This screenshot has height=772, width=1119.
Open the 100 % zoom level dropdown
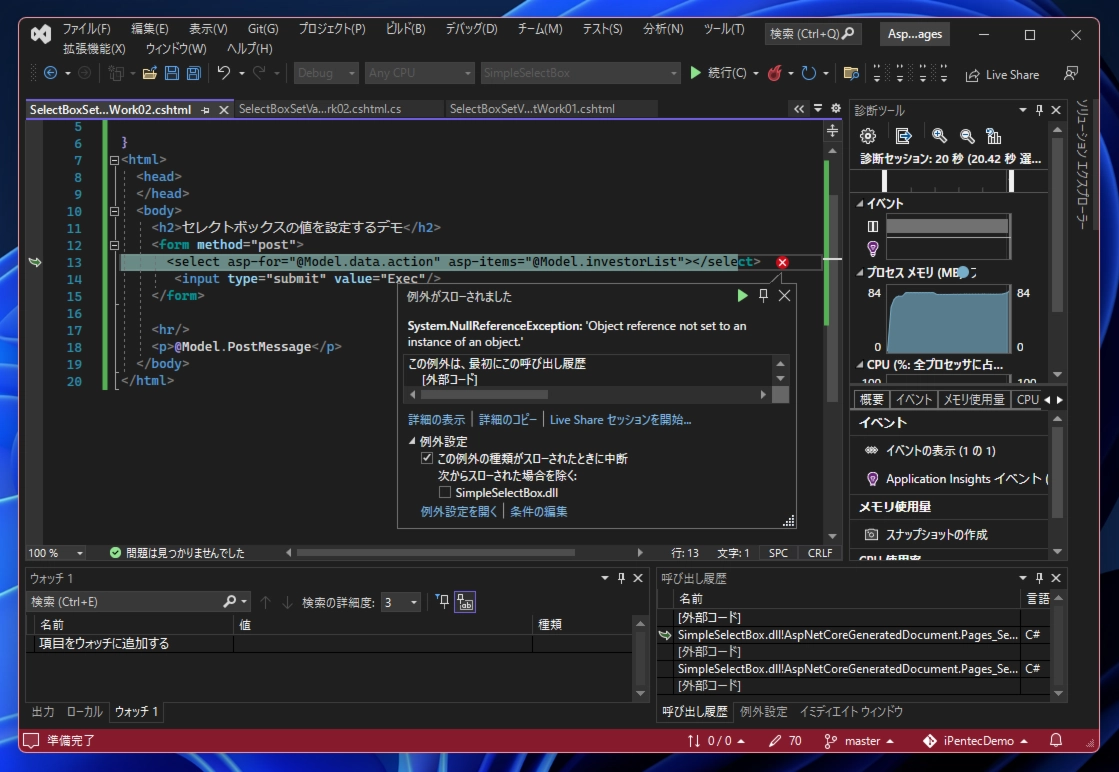(x=56, y=553)
